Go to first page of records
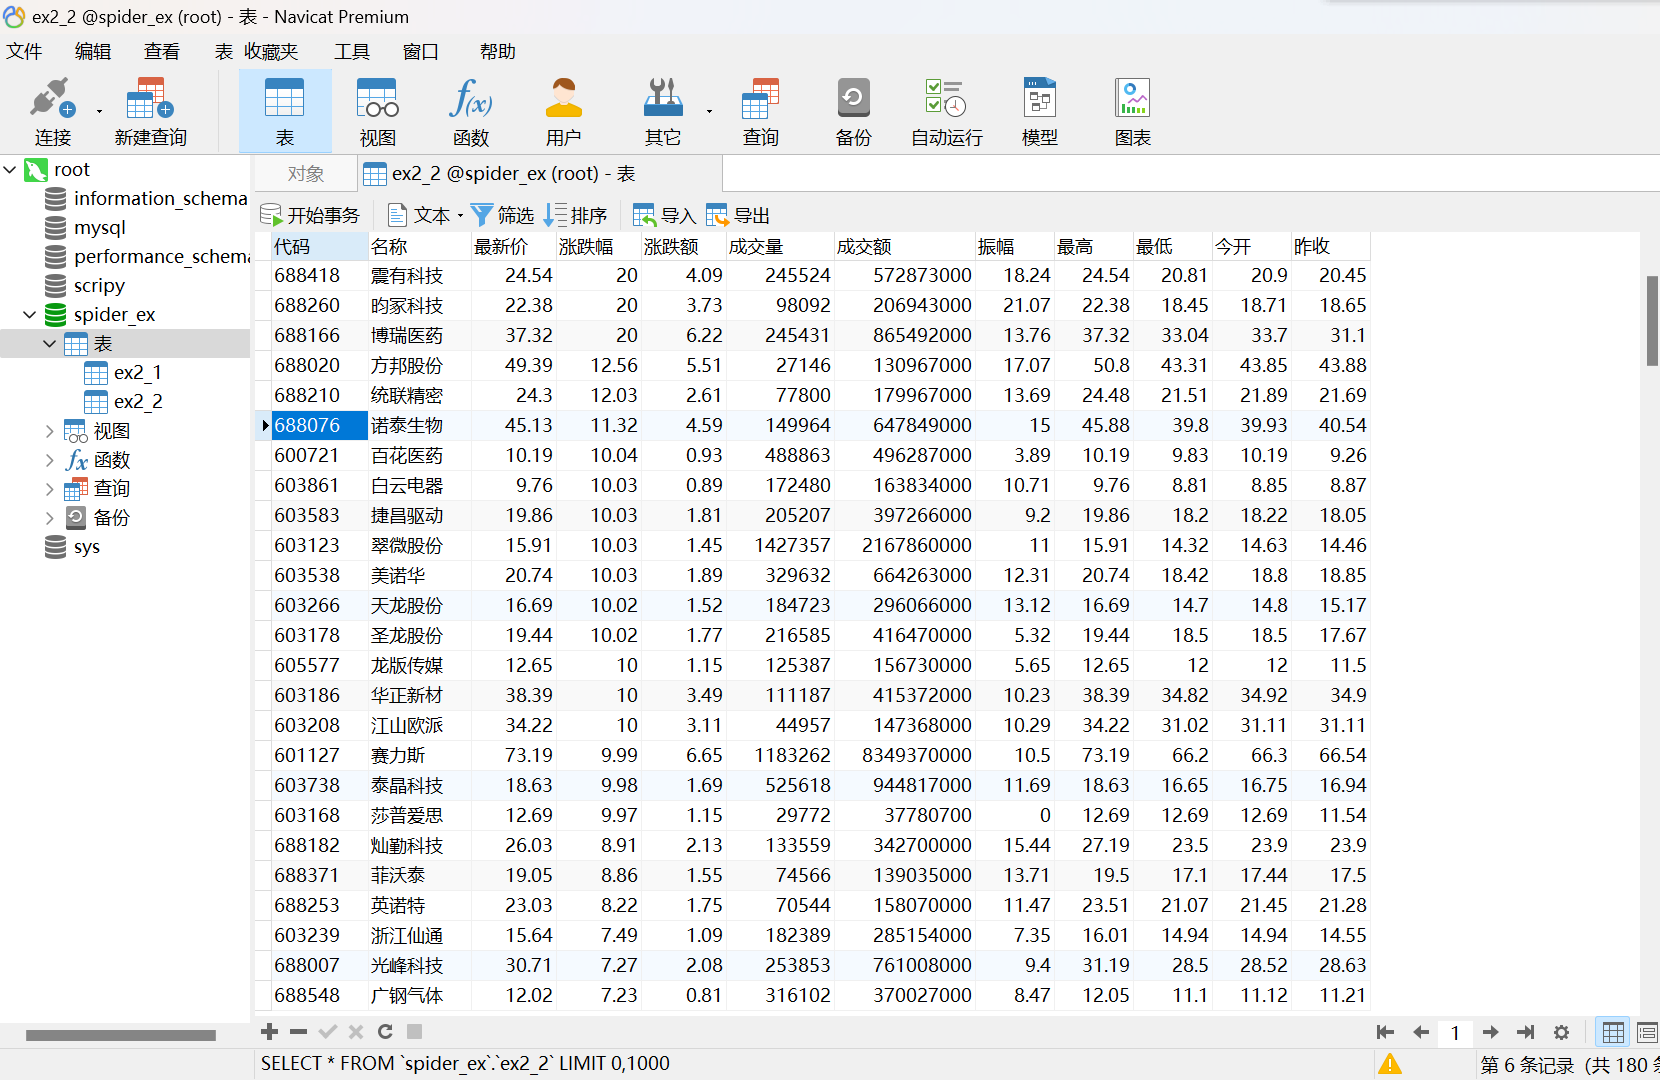This screenshot has height=1080, width=1660. [x=1385, y=1032]
